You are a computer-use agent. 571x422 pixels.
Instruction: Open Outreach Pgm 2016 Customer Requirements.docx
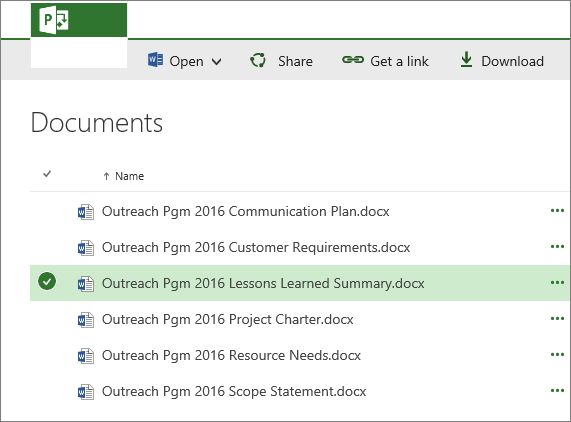point(256,248)
